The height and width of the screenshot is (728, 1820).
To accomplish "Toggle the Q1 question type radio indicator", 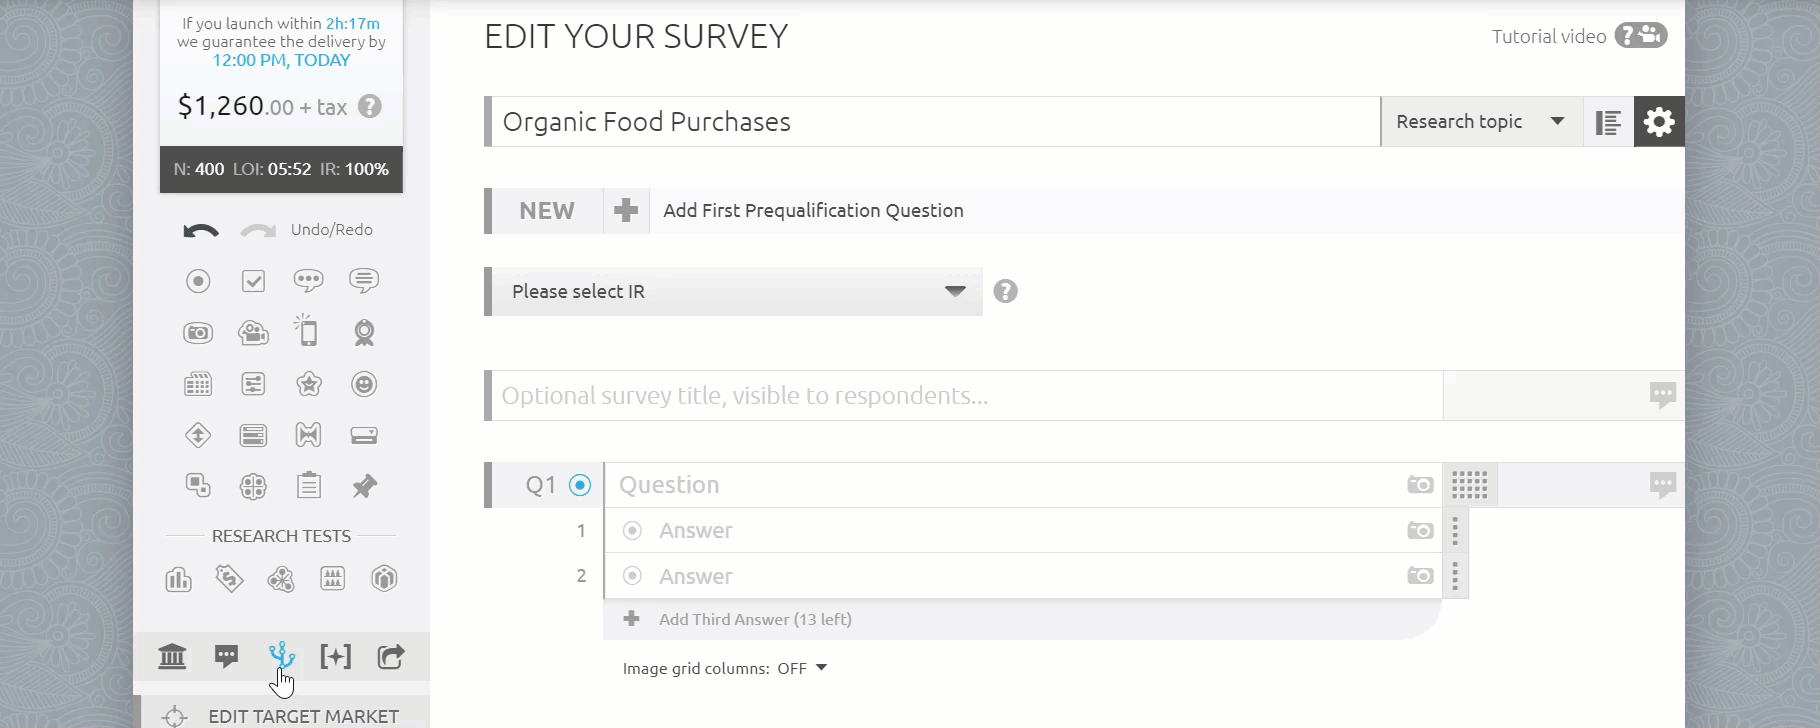I will (x=580, y=485).
